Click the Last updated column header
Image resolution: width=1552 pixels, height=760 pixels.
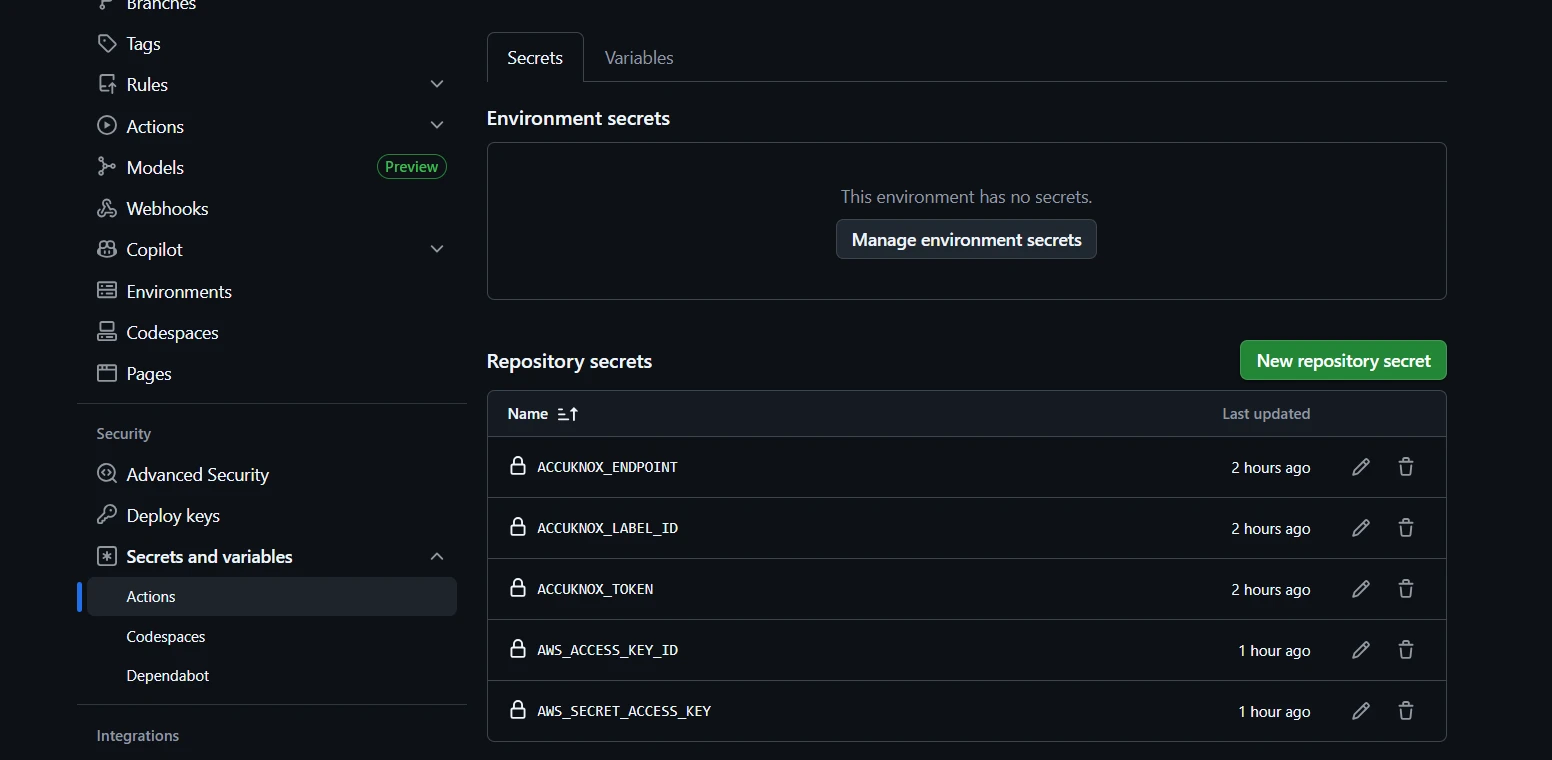(x=1266, y=414)
